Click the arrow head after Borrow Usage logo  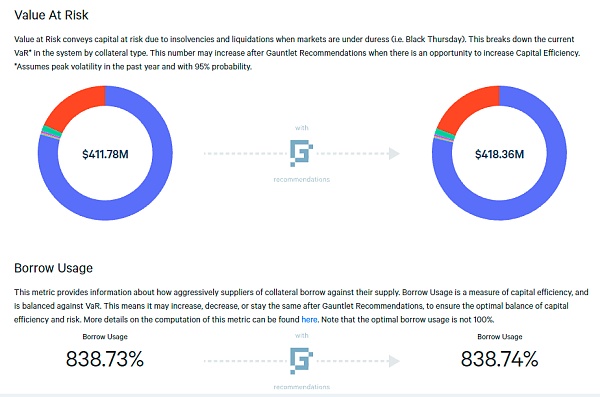pyautogui.click(x=394, y=361)
